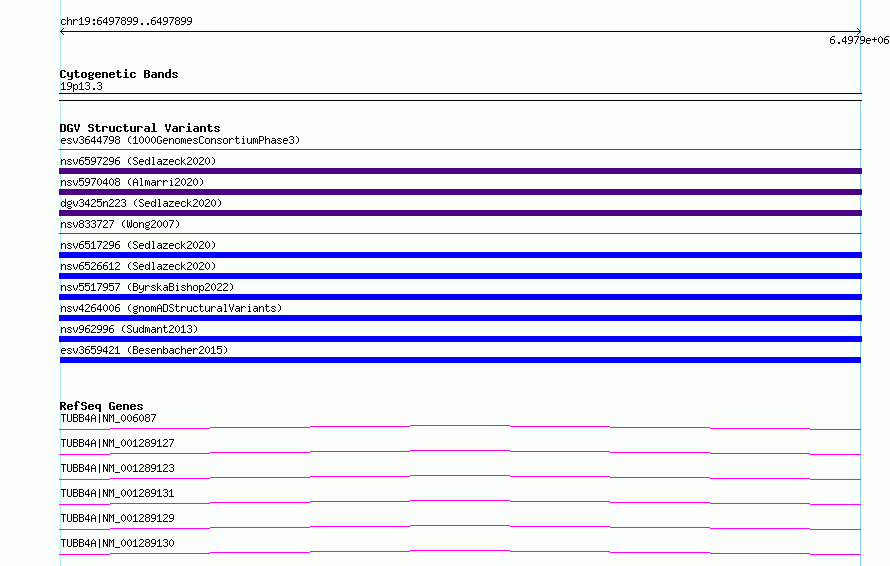Select the Cytogenetic Bands track heading
This screenshot has height=566, width=890.
pos(119,74)
